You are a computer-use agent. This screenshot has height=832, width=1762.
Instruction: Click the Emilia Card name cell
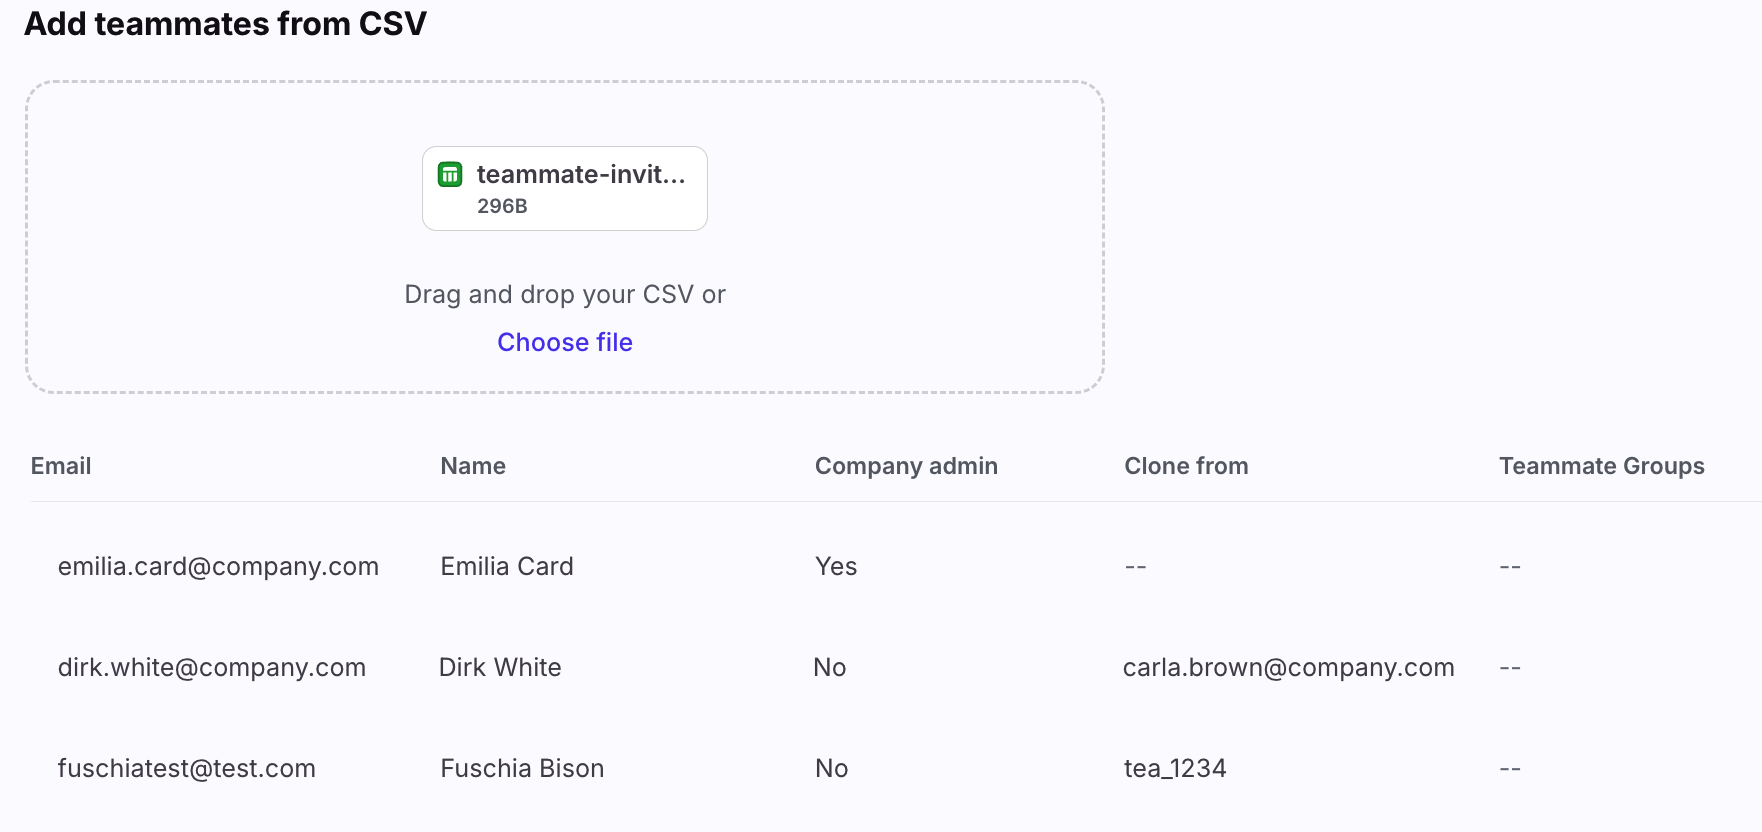507,567
